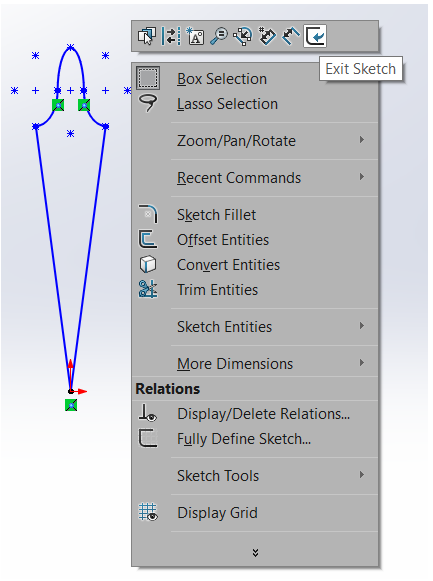Click the dimension icon with diagonal arrows
Viewport: 433px width, 581px height.
(291, 36)
